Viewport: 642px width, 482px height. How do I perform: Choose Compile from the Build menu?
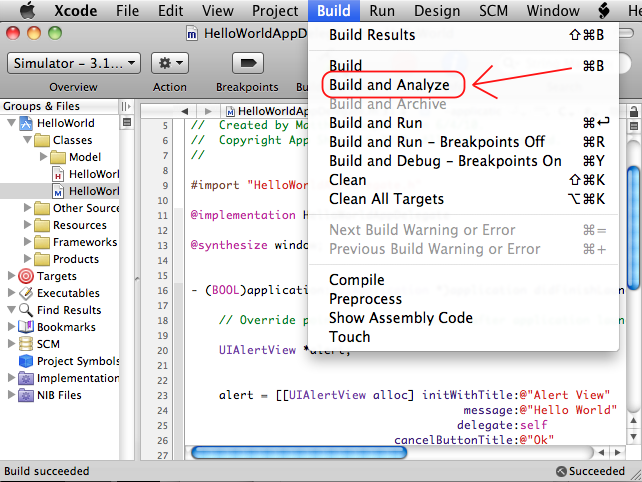pos(463,280)
